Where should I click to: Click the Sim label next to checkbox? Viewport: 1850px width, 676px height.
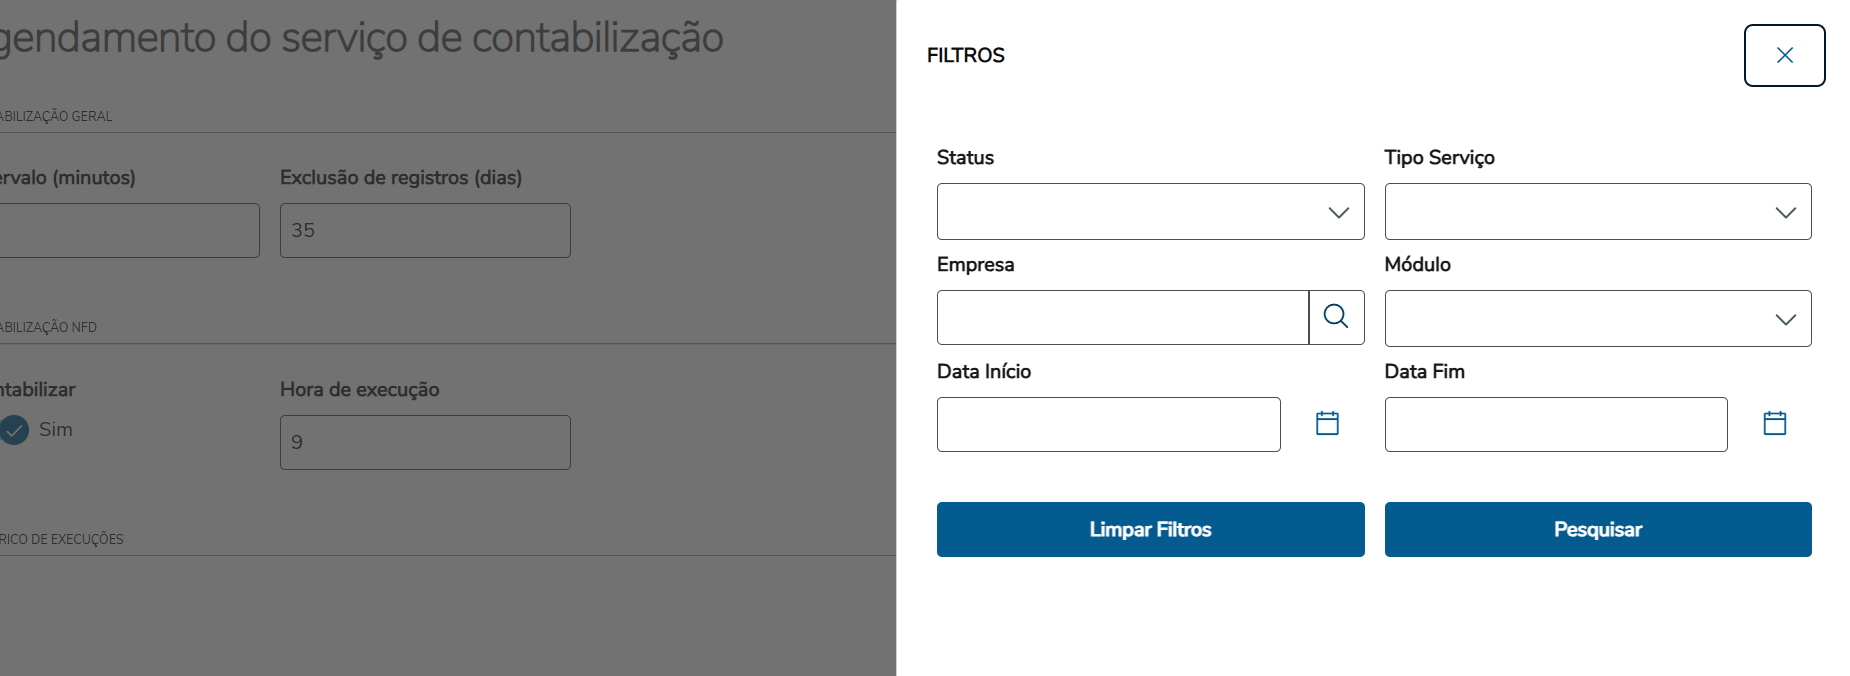[56, 430]
